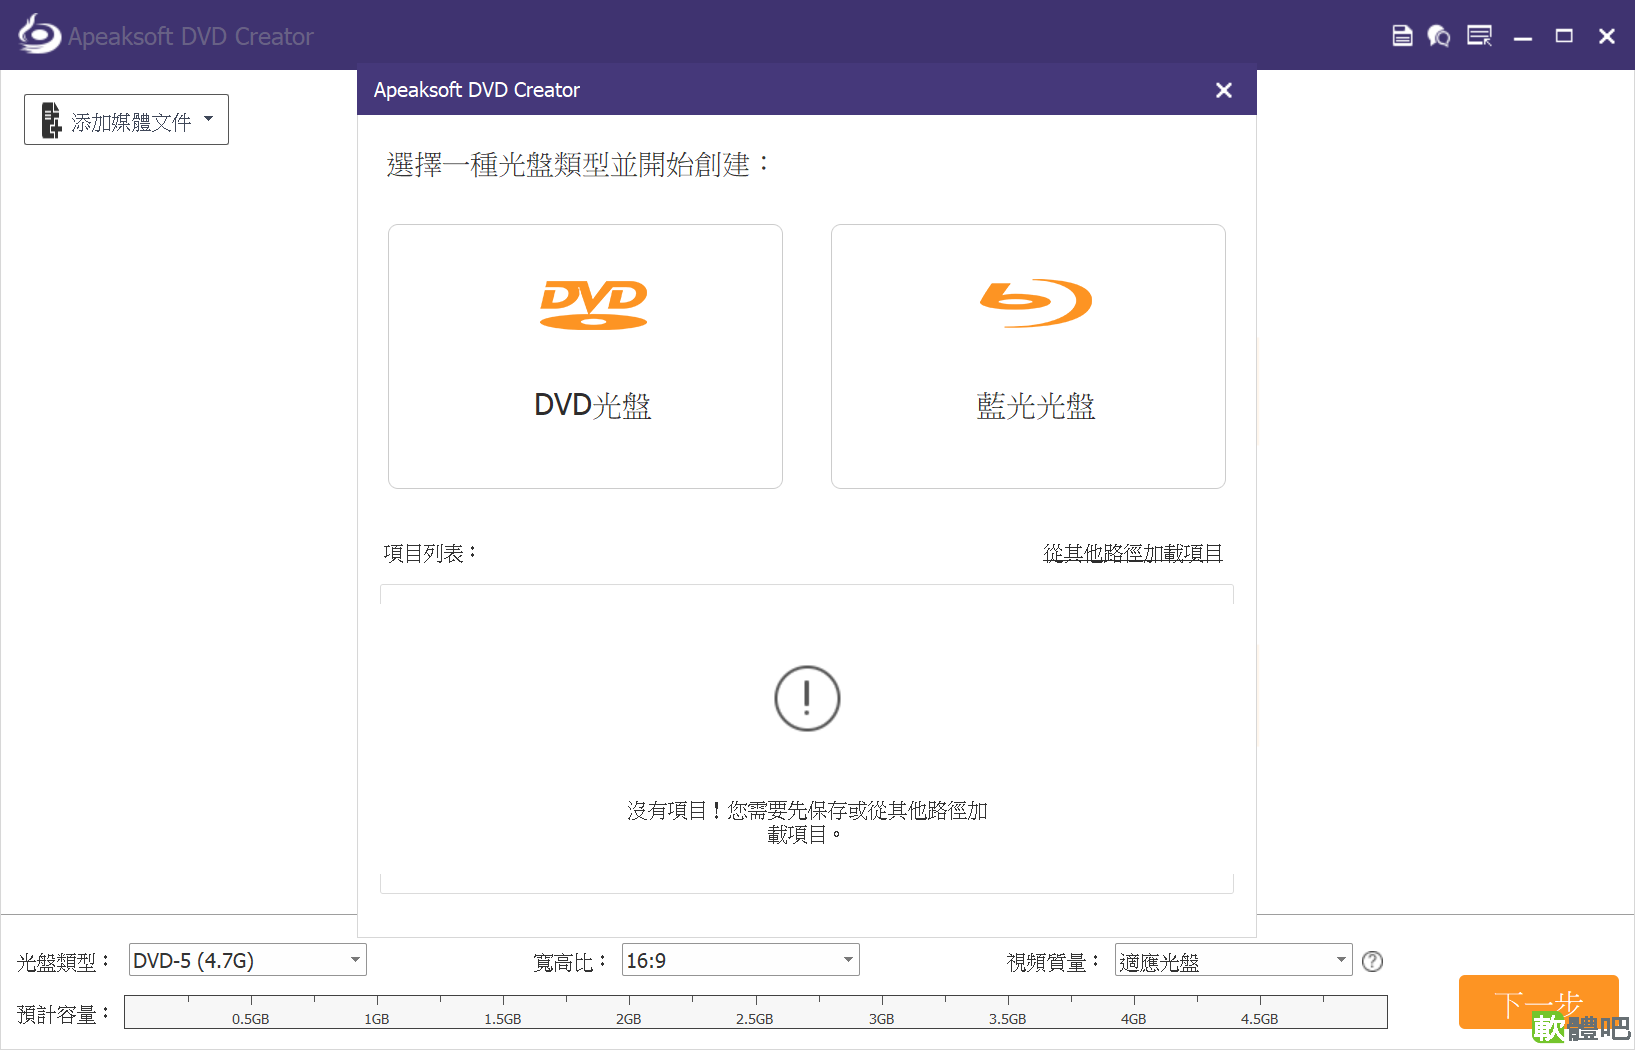Click the 選擇一種光盤類型並開始創建 heading

(x=578, y=164)
